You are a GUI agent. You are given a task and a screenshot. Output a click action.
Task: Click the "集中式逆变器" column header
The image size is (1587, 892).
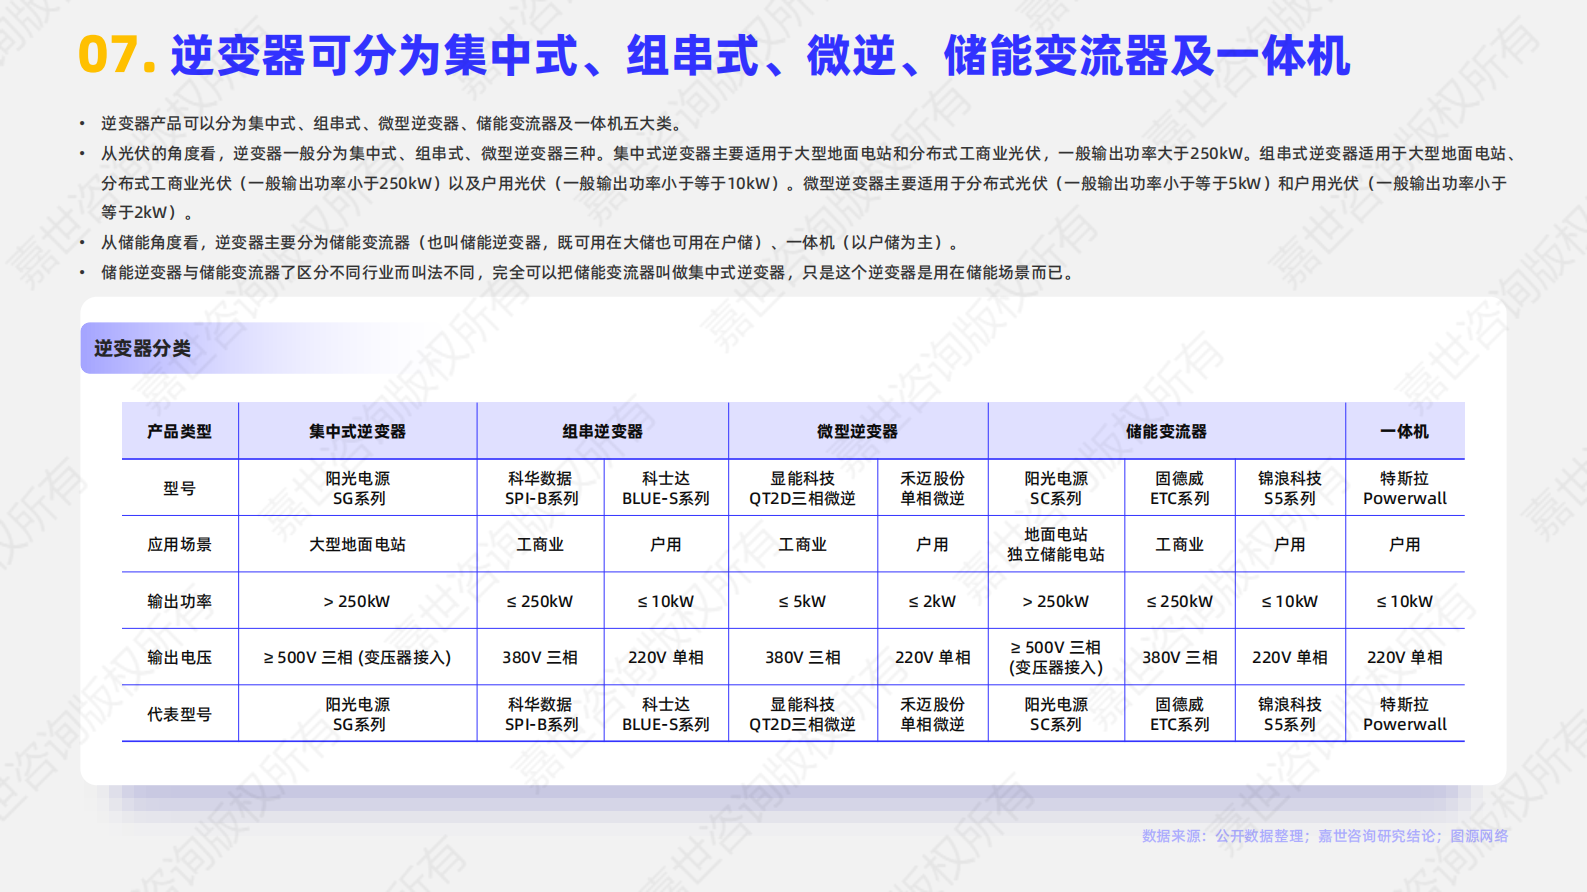pos(357,432)
